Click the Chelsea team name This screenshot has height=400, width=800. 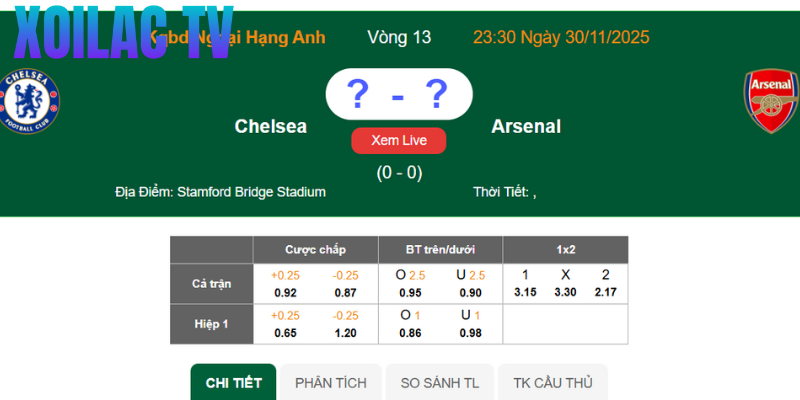(271, 127)
